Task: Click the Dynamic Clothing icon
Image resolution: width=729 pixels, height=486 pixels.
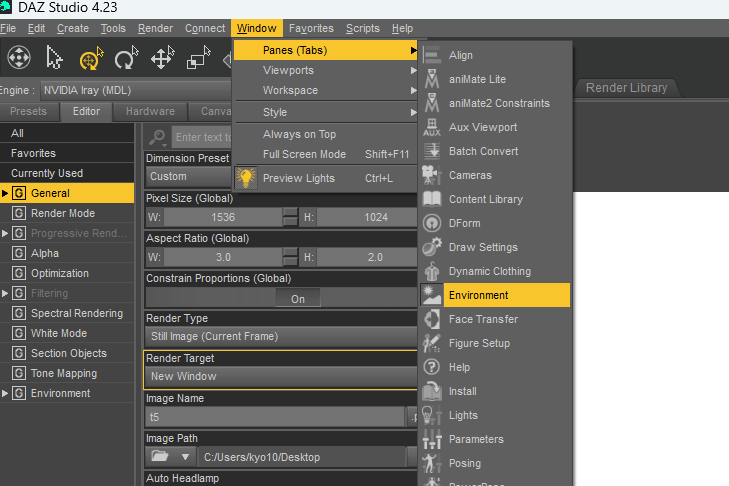Action: [432, 271]
